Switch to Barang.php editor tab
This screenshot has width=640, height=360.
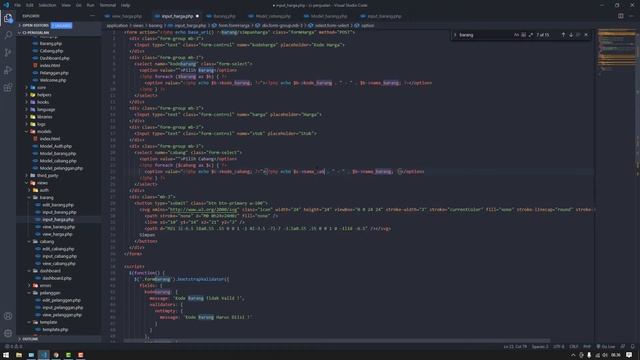point(224,16)
